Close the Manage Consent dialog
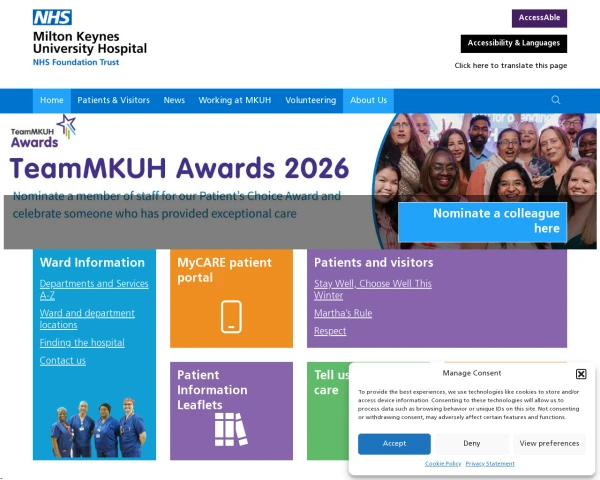This screenshot has height=480, width=600. click(x=581, y=374)
